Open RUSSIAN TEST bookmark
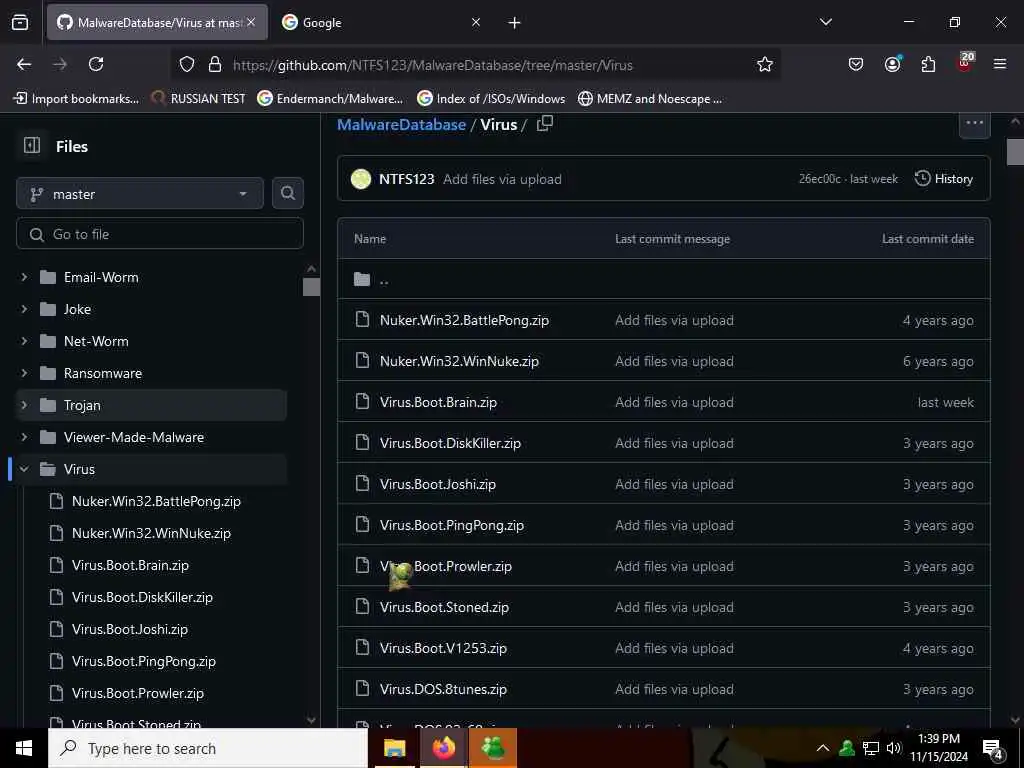Image resolution: width=1024 pixels, height=768 pixels. (x=198, y=99)
